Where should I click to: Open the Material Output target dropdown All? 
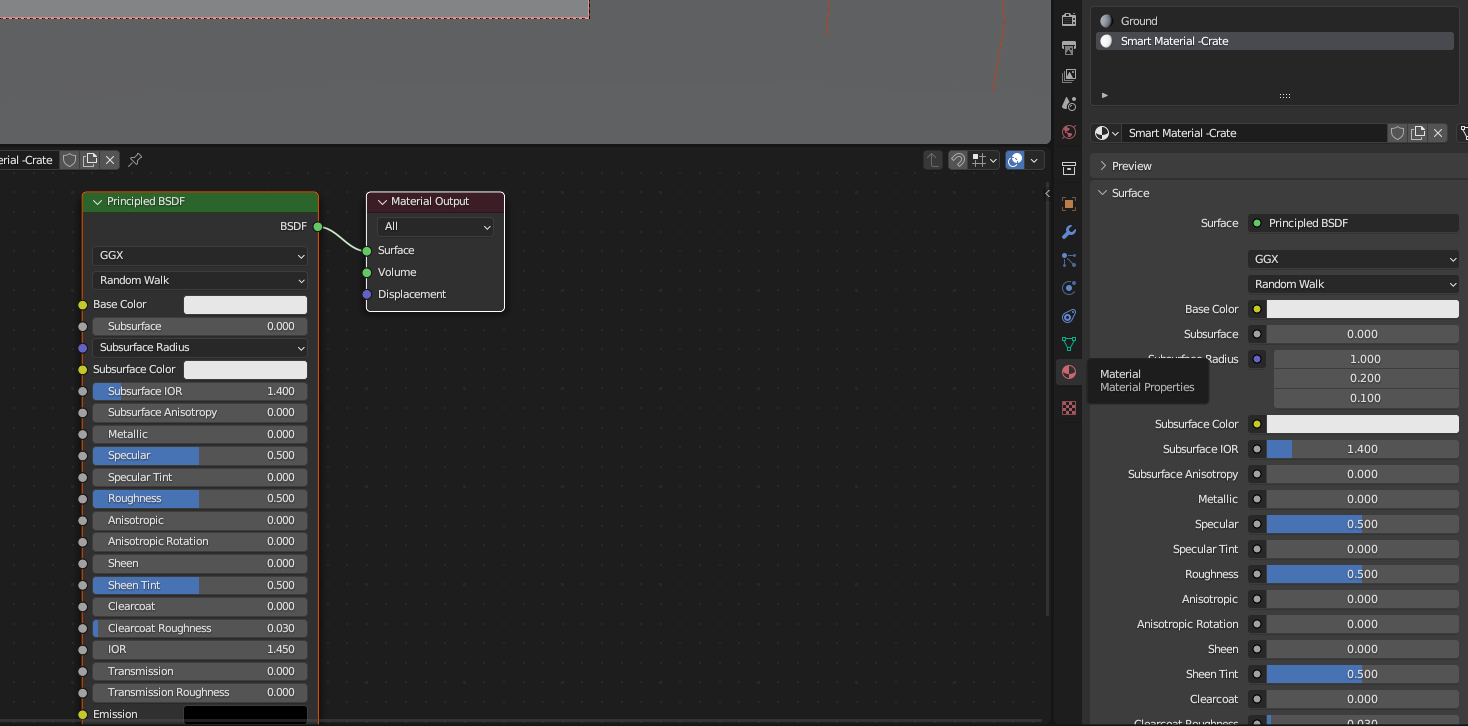click(x=436, y=227)
